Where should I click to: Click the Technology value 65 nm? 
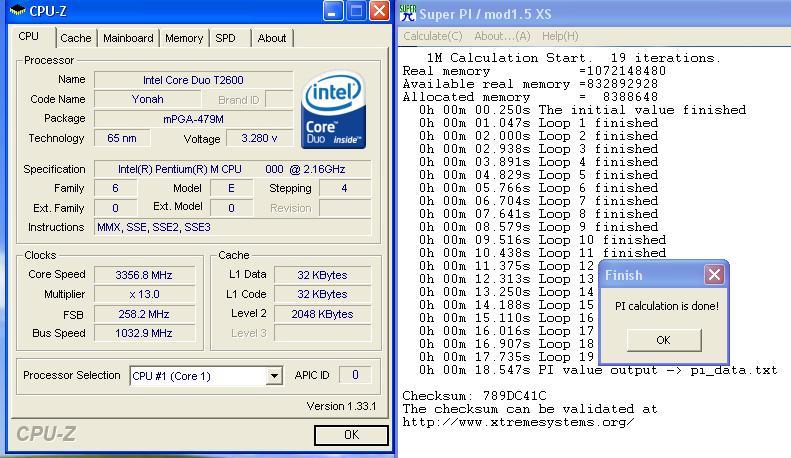tap(122, 138)
